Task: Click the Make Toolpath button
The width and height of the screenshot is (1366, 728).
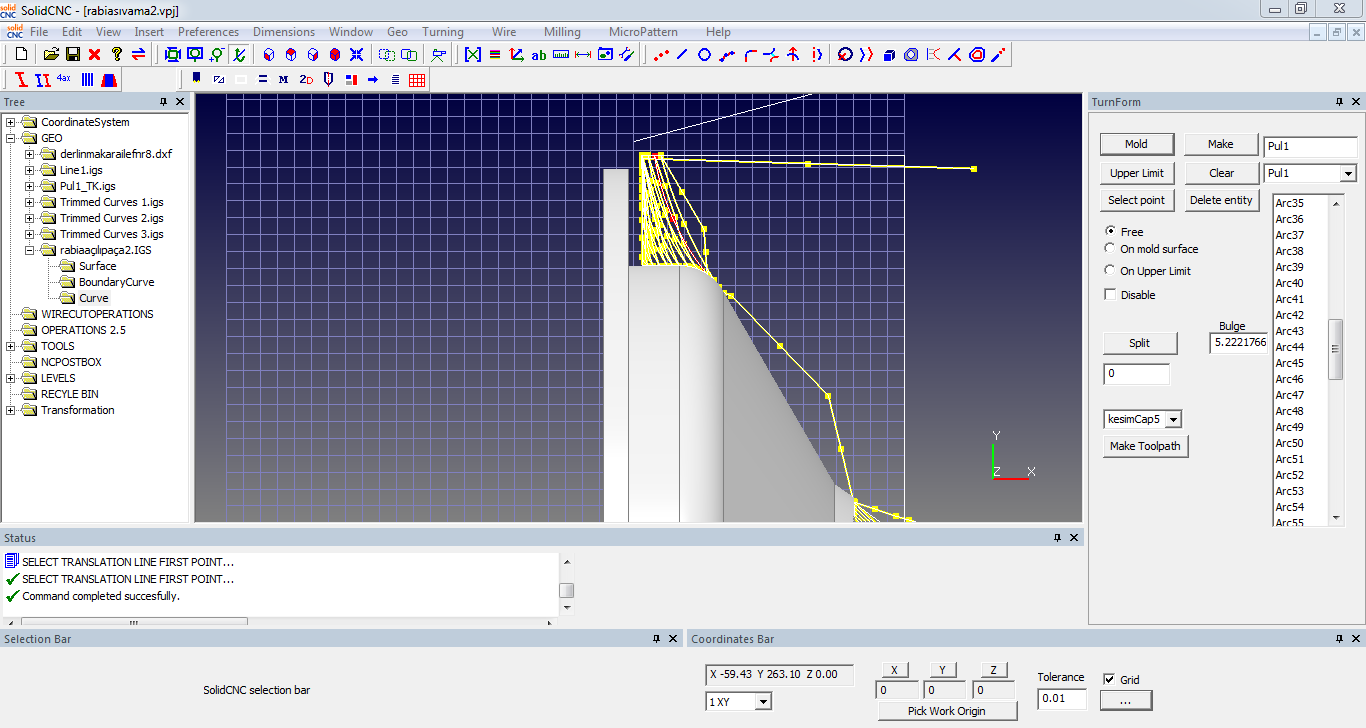Action: point(1145,446)
